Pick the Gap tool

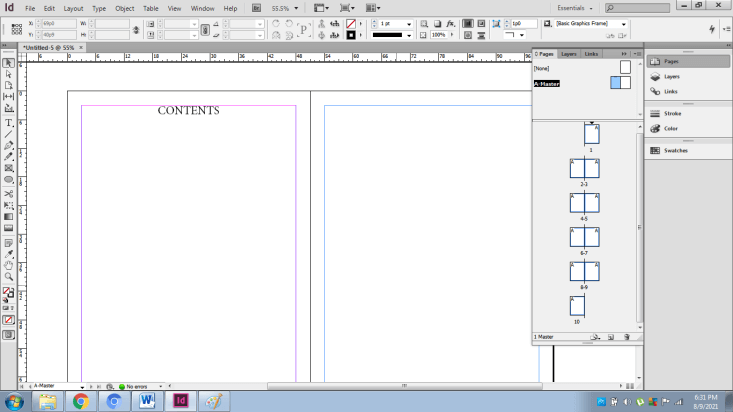pyautogui.click(x=8, y=96)
